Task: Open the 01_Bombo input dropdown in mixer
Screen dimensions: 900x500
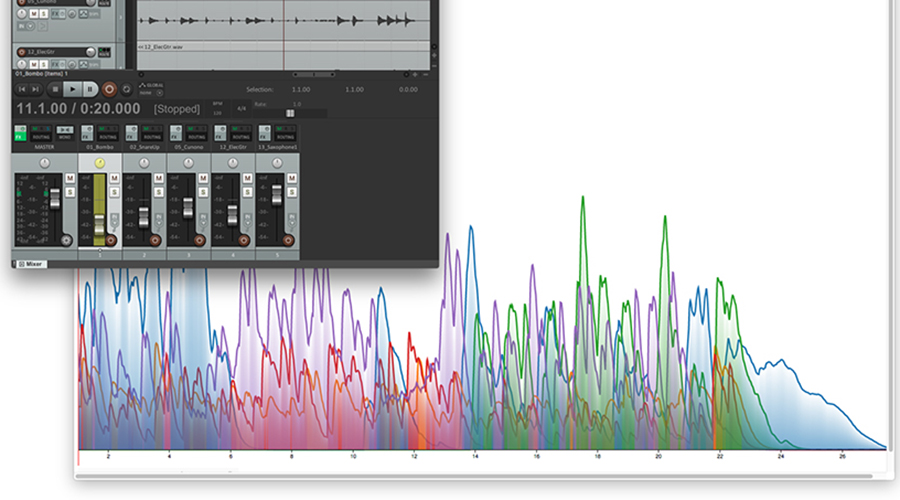Action: click(114, 220)
